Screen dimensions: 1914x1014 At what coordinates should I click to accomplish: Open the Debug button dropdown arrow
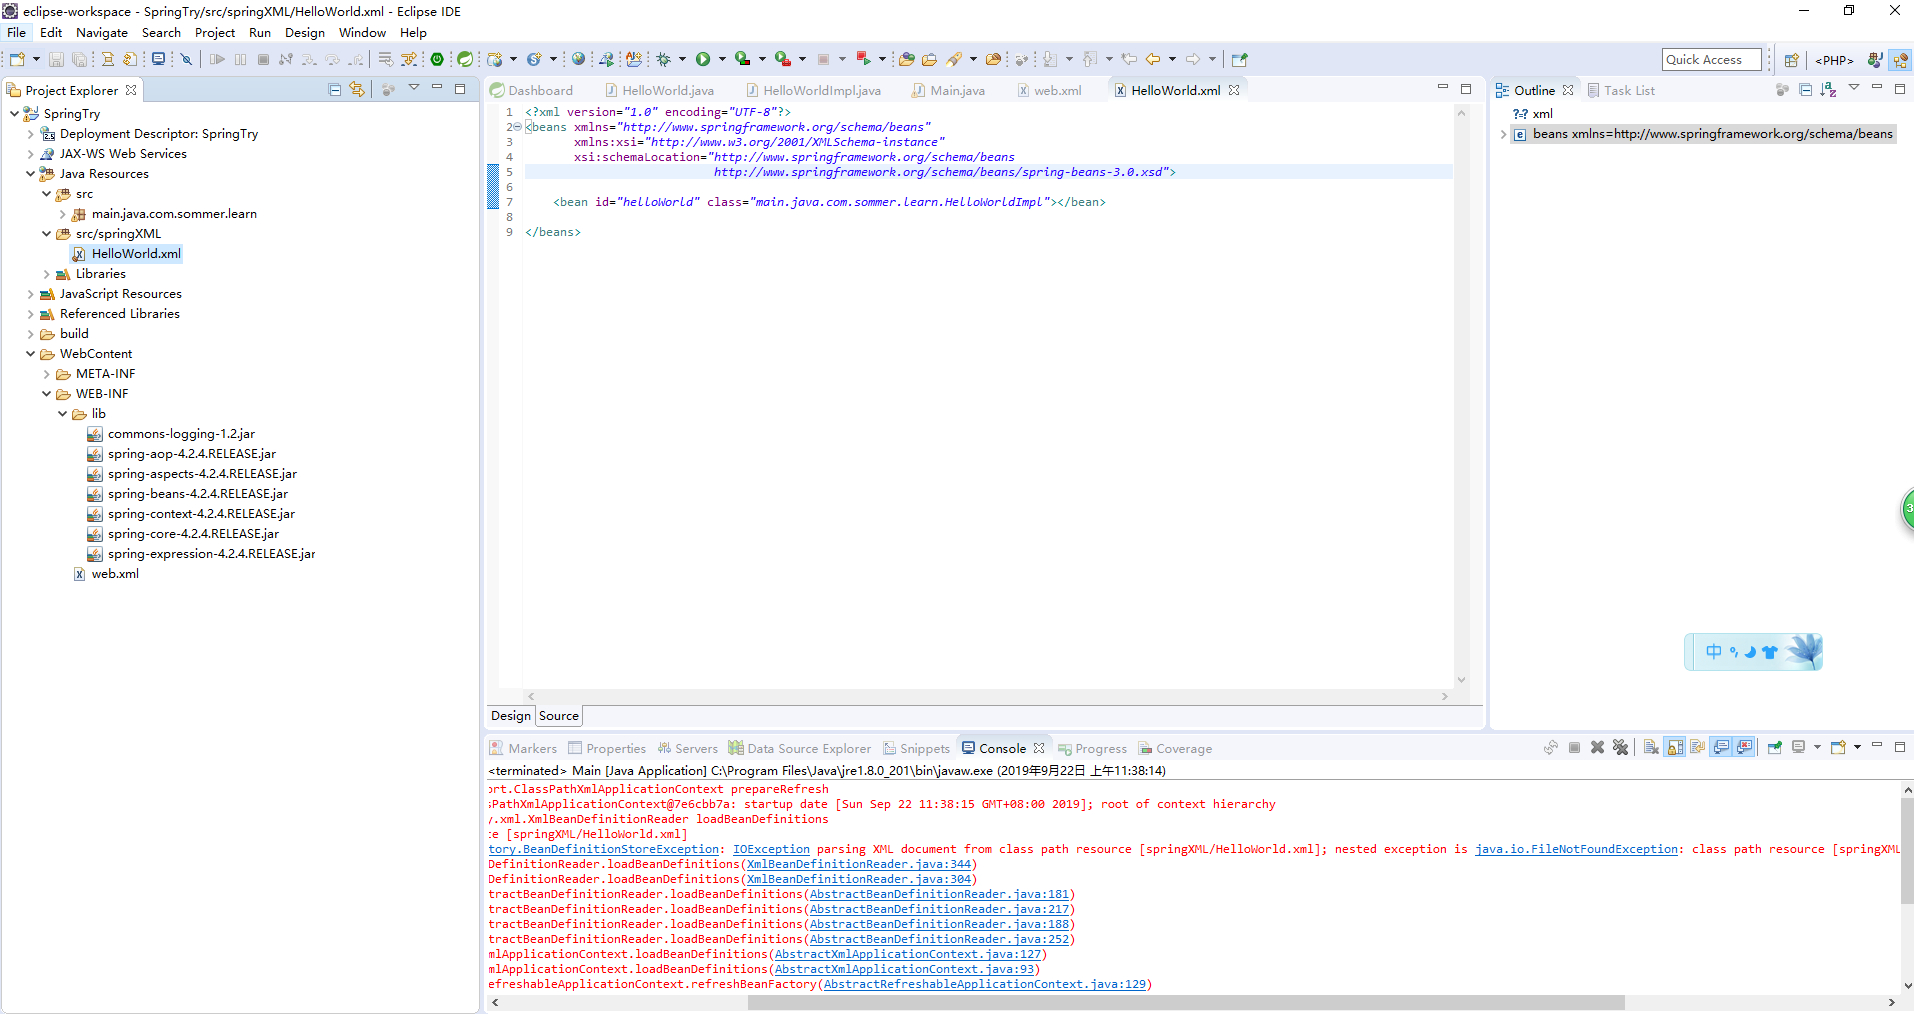(682, 60)
